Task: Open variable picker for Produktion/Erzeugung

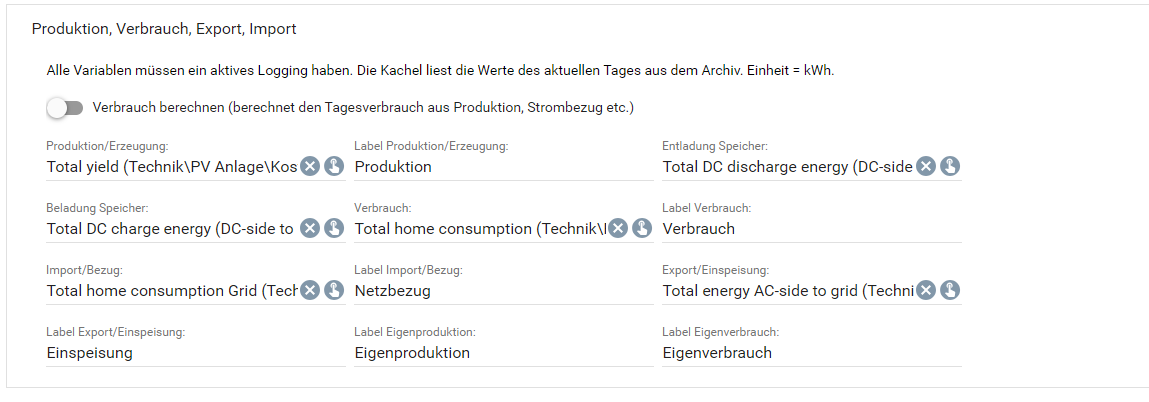Action: click(x=333, y=167)
